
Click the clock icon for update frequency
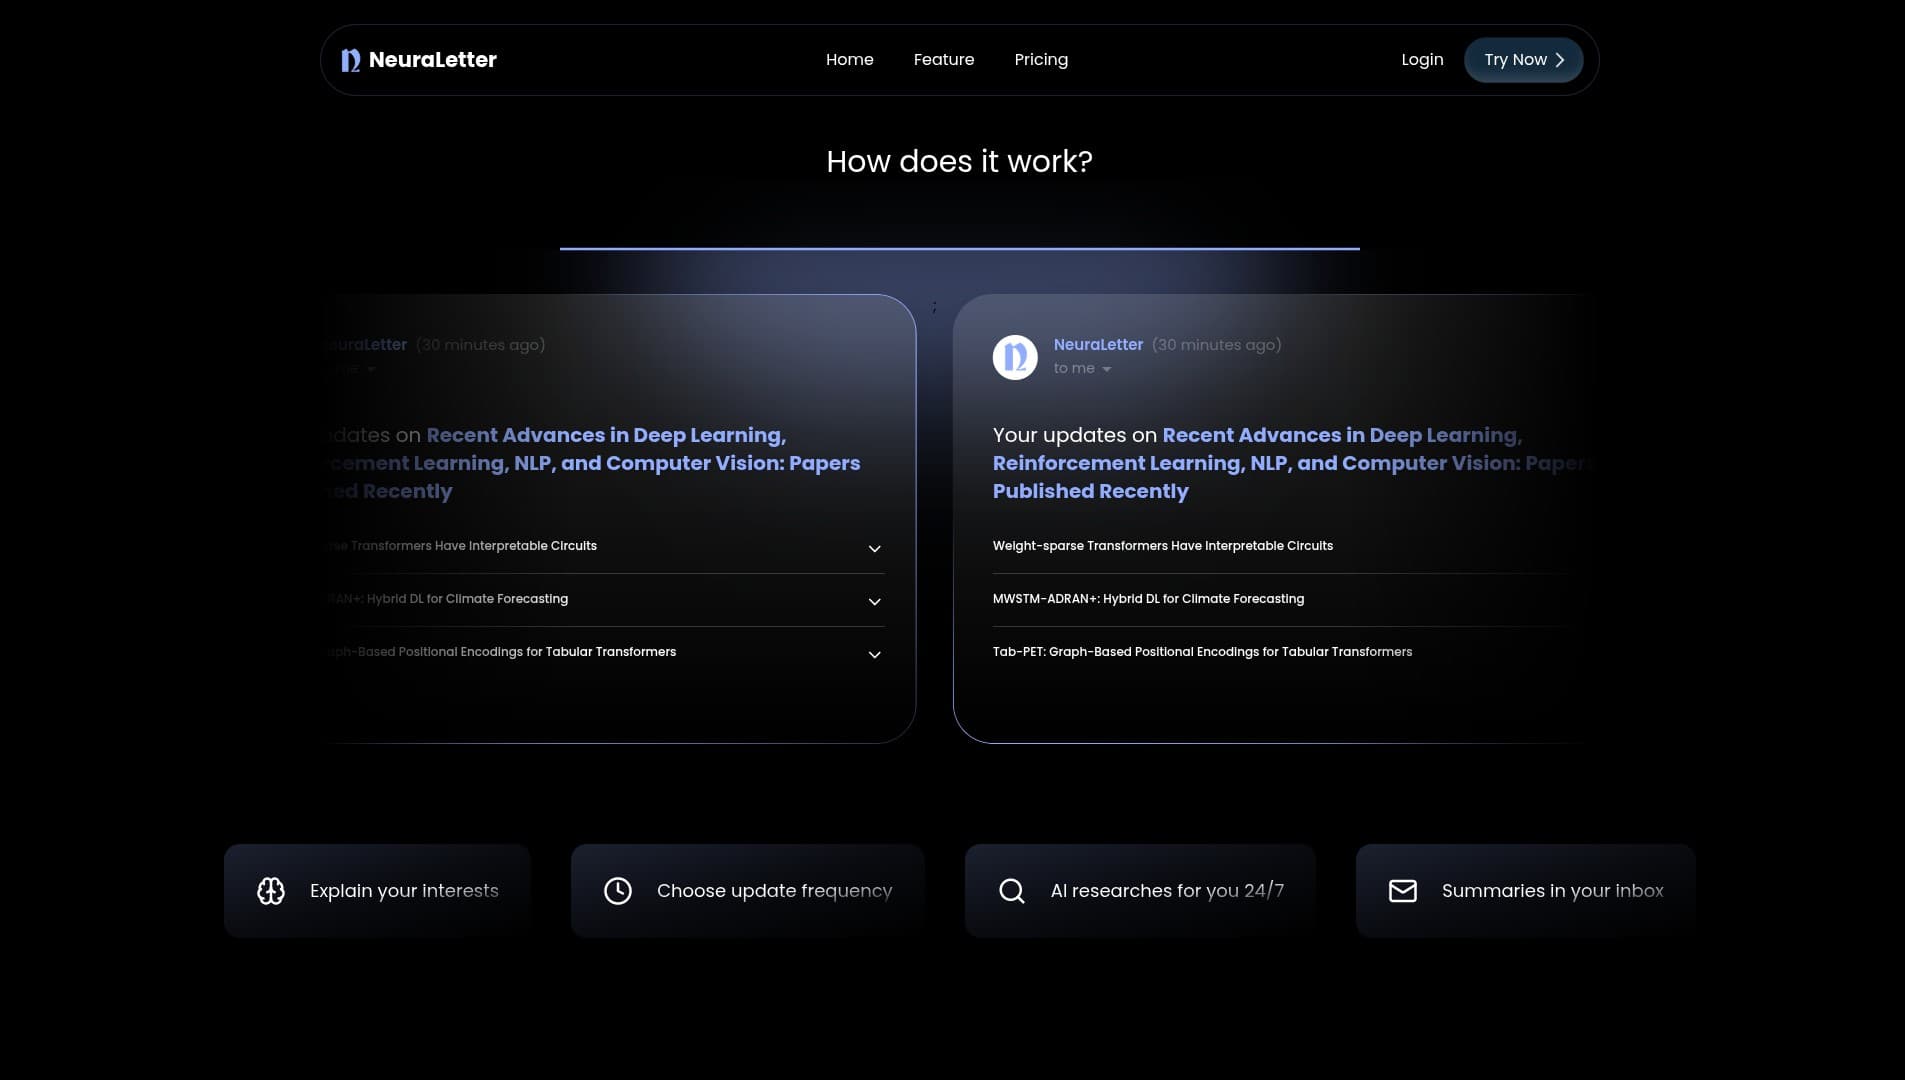pyautogui.click(x=618, y=891)
